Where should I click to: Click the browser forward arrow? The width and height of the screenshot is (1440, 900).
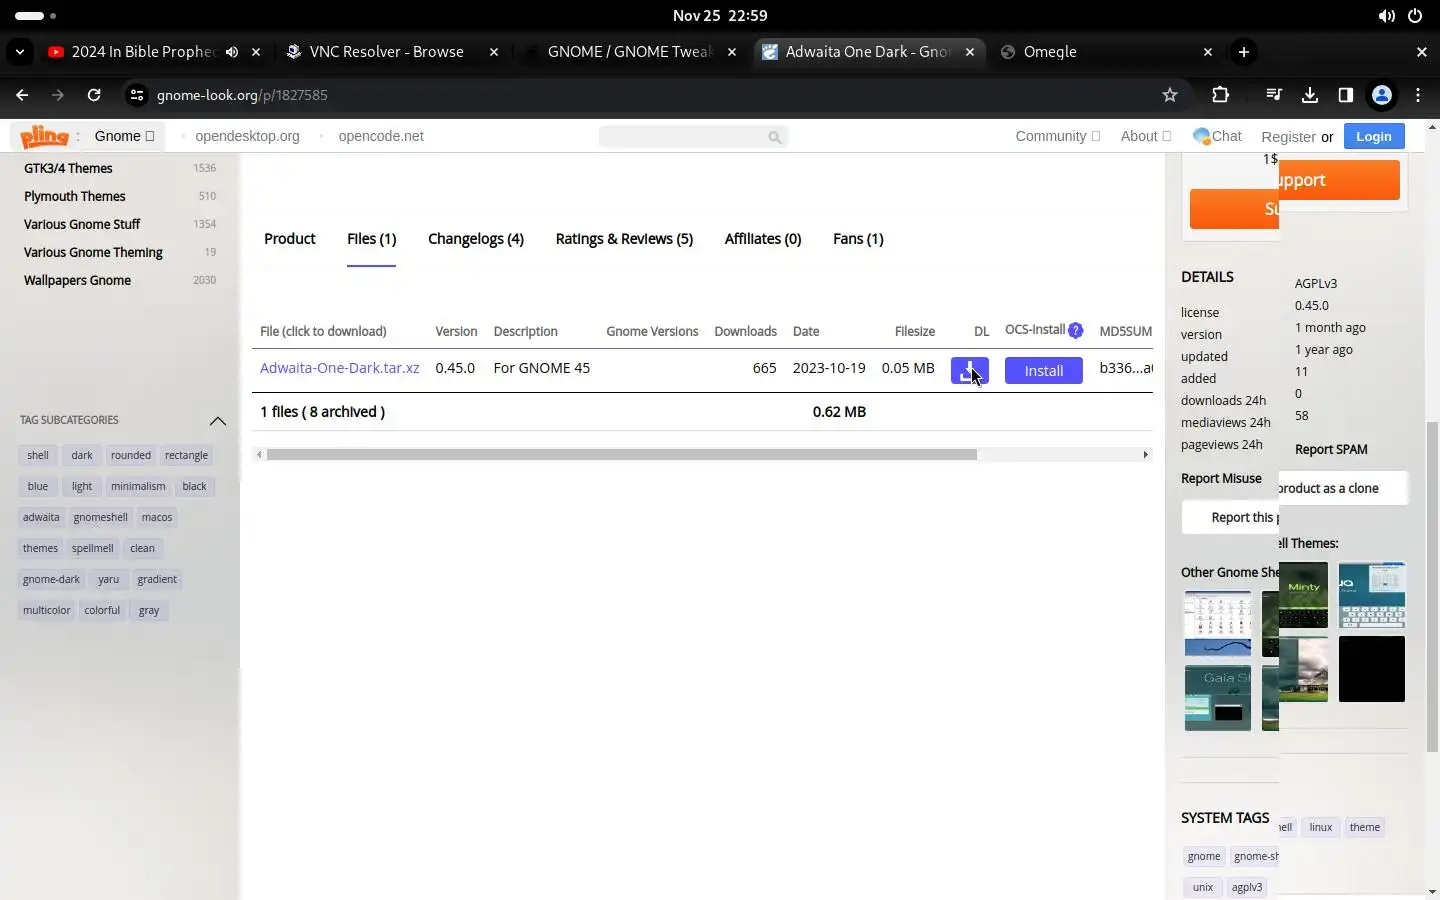(x=58, y=95)
